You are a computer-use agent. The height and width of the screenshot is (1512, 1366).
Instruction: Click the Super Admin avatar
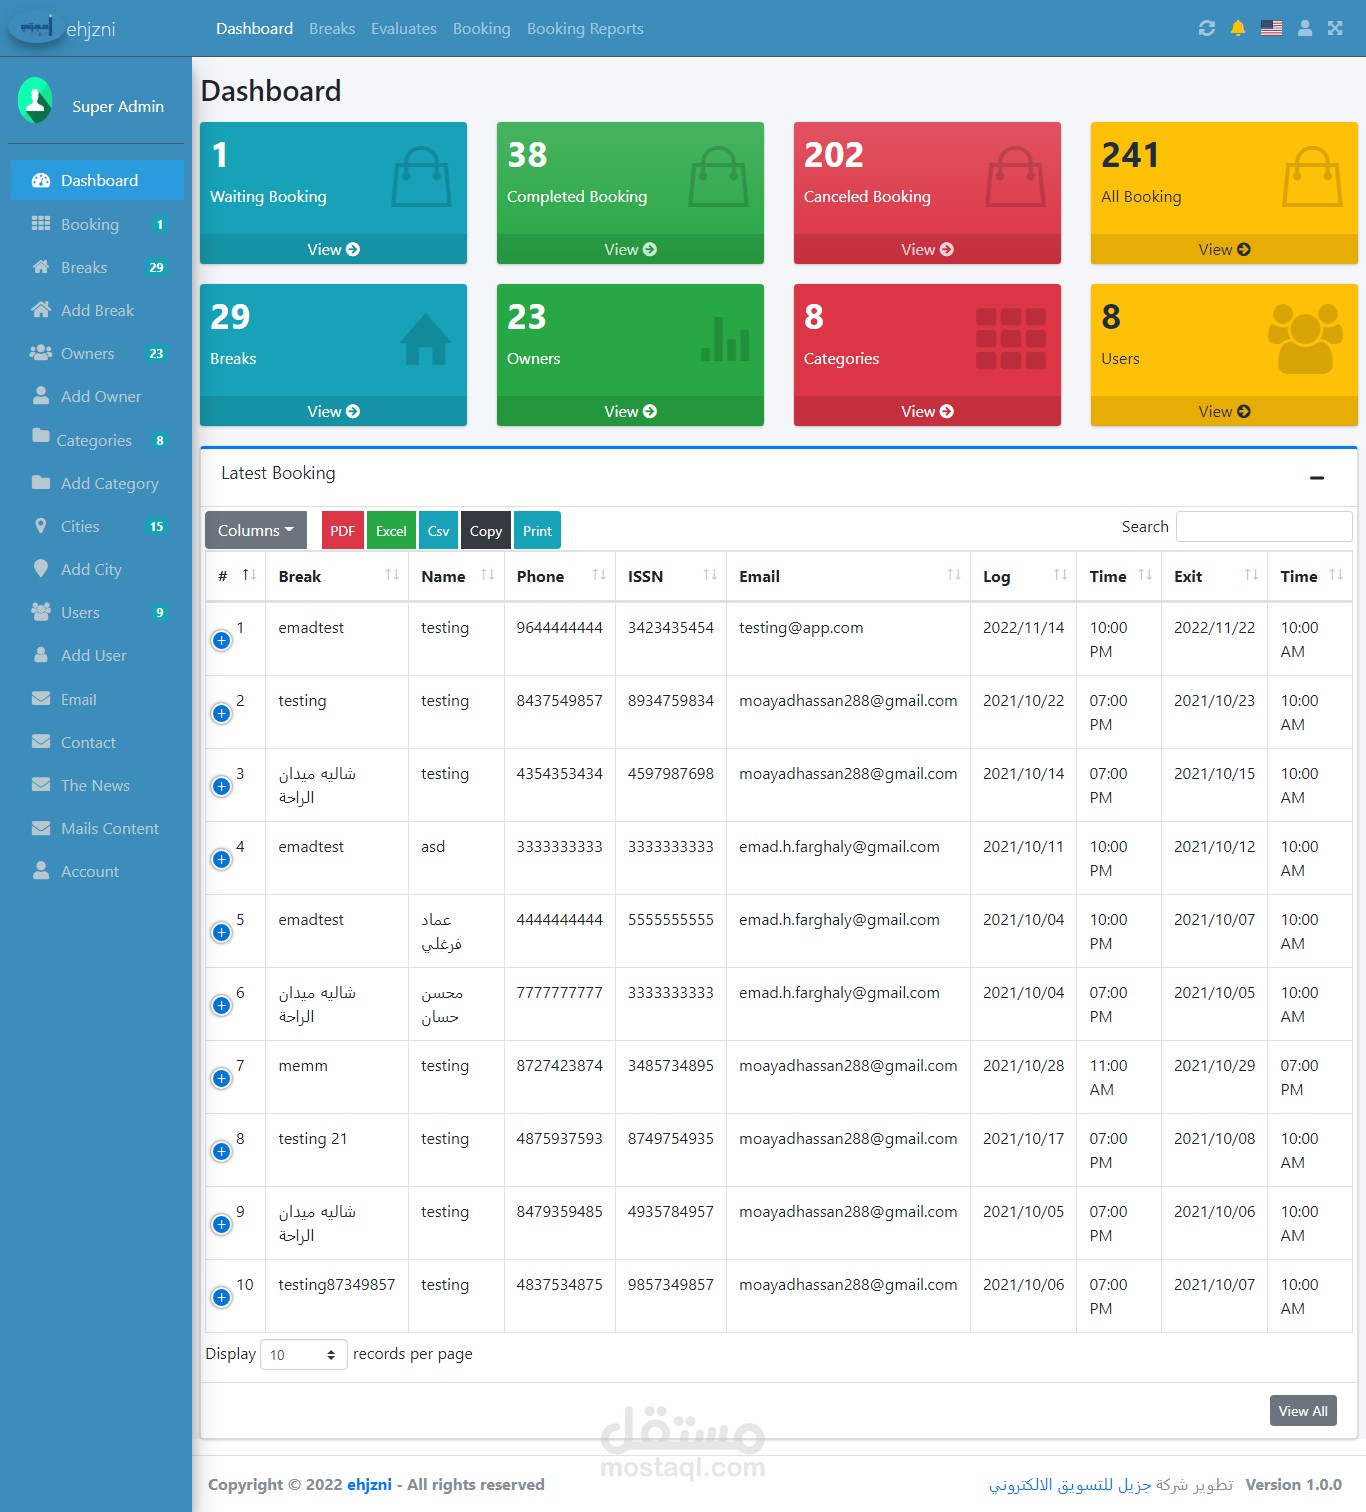[35, 100]
